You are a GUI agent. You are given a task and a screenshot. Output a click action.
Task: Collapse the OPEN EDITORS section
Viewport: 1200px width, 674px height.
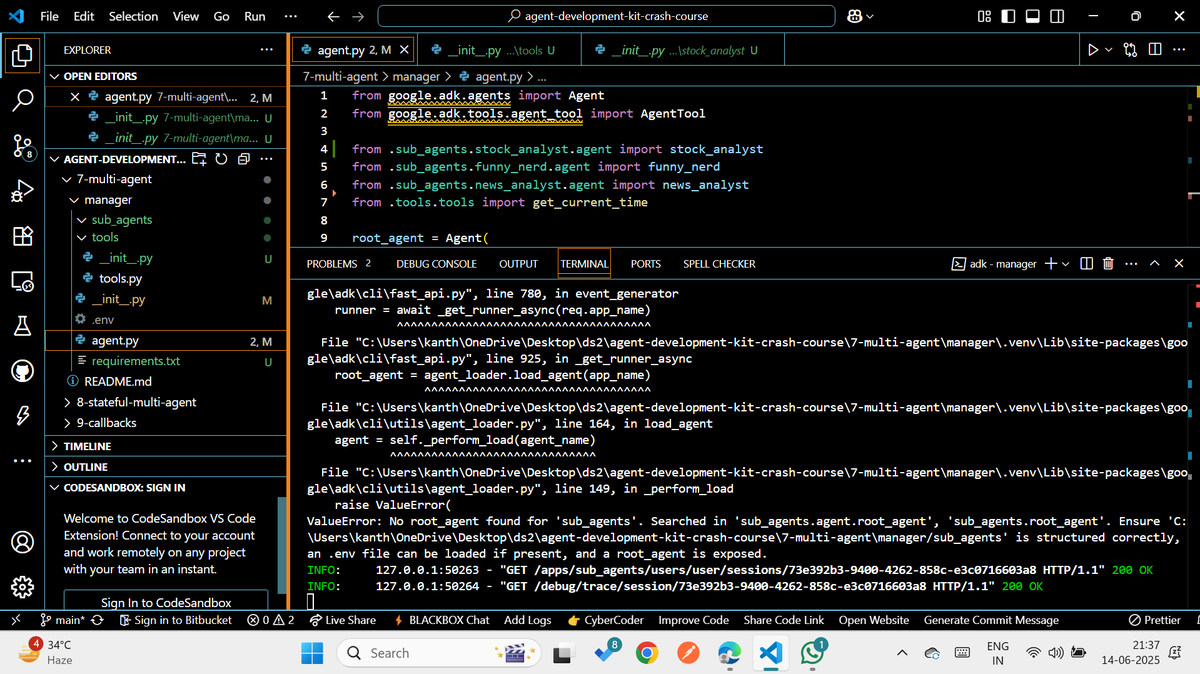[56, 76]
